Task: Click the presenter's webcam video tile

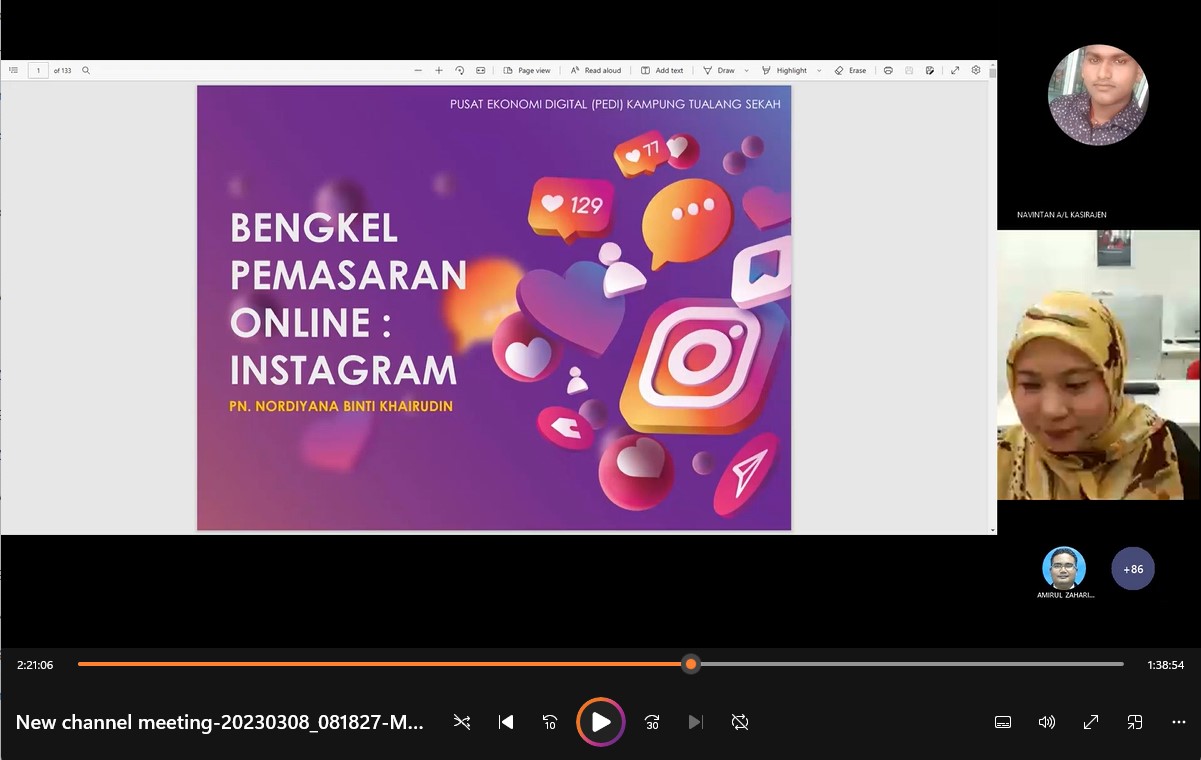Action: 1099,365
